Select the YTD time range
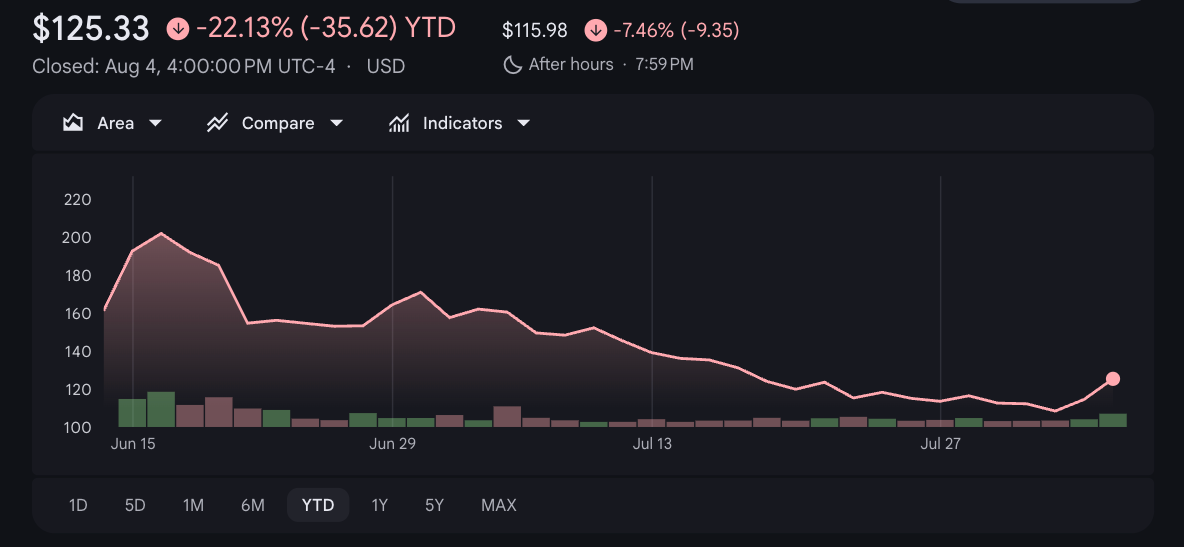 coord(318,505)
